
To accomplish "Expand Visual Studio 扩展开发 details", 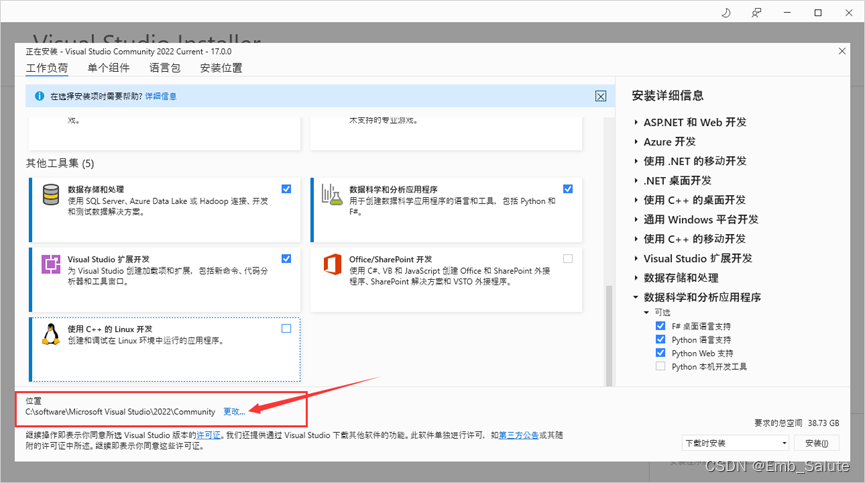I will pos(636,259).
